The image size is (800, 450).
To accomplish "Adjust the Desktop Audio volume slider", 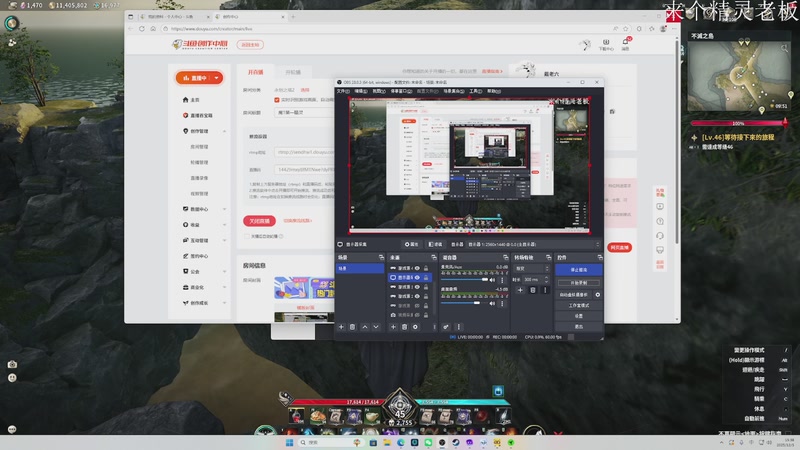I will (464, 303).
